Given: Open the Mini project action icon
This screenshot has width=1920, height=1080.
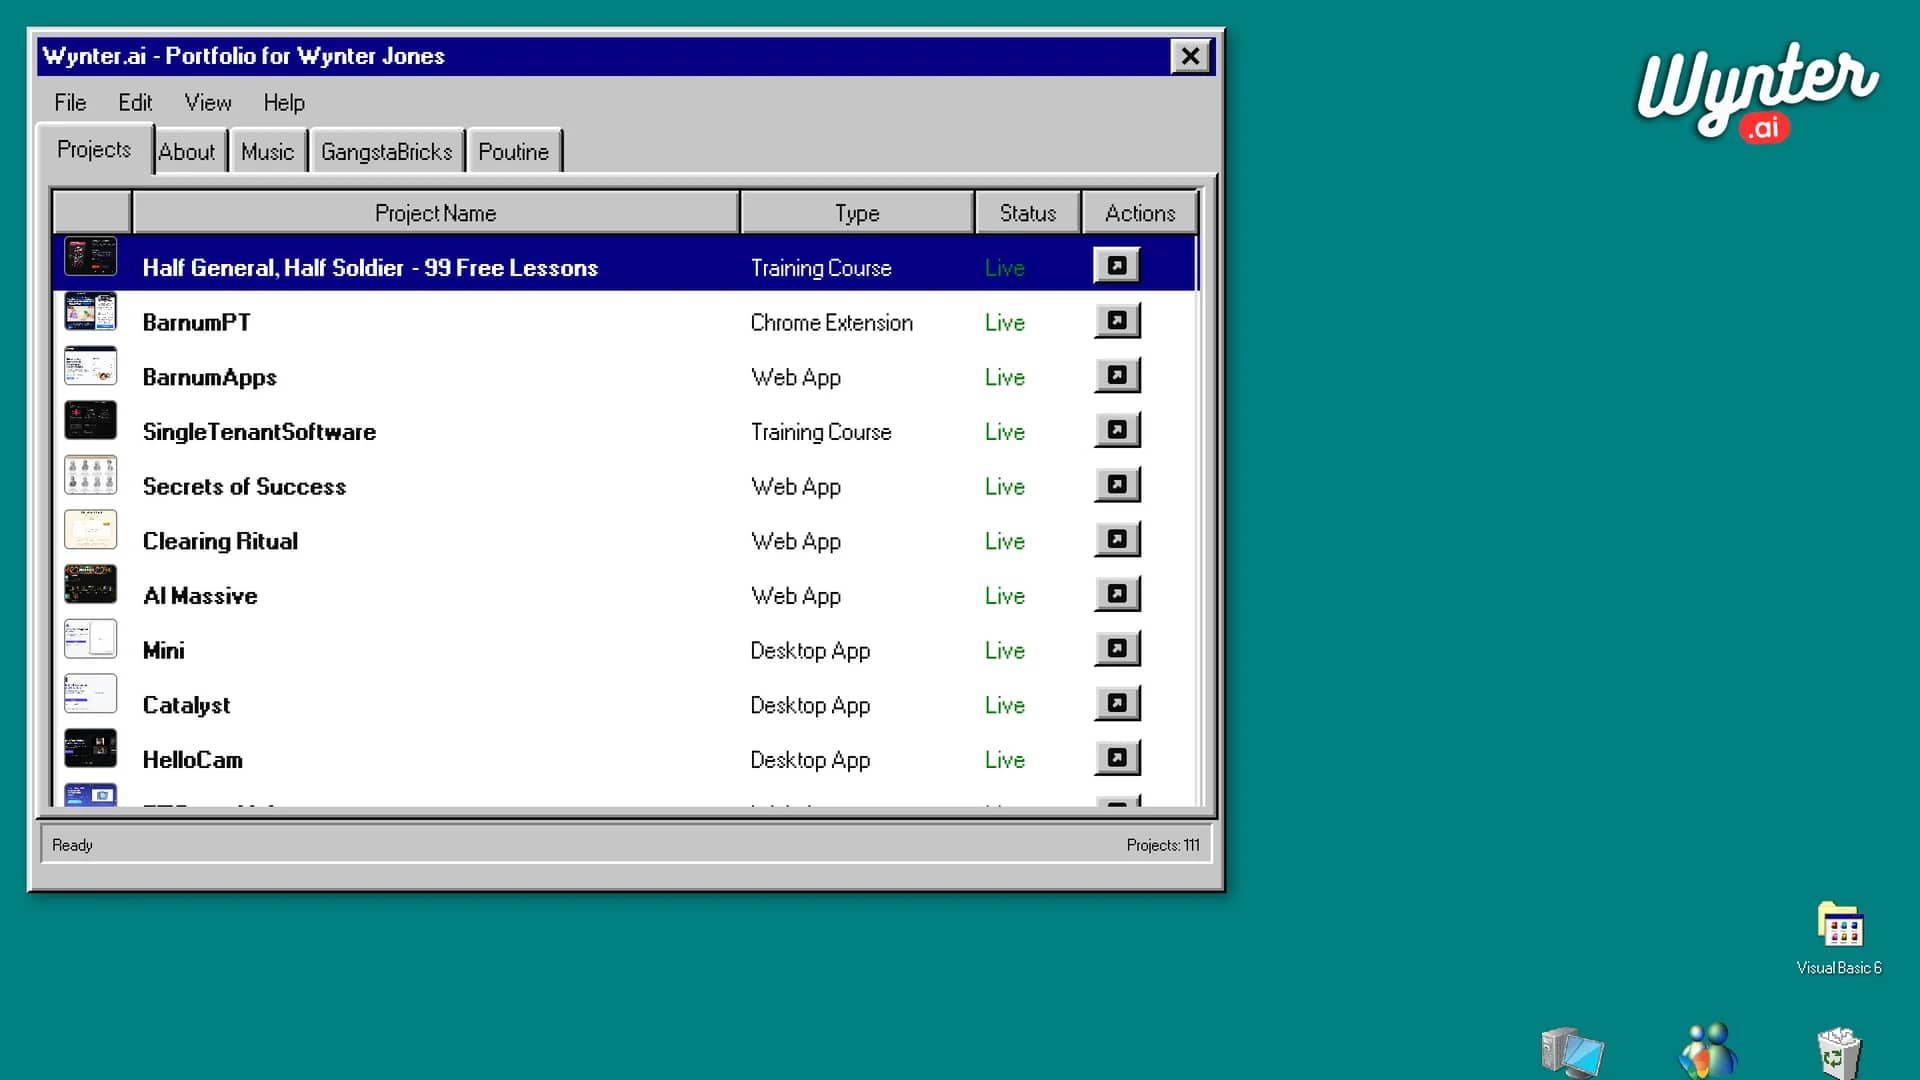Looking at the screenshot, I should click(x=1117, y=649).
